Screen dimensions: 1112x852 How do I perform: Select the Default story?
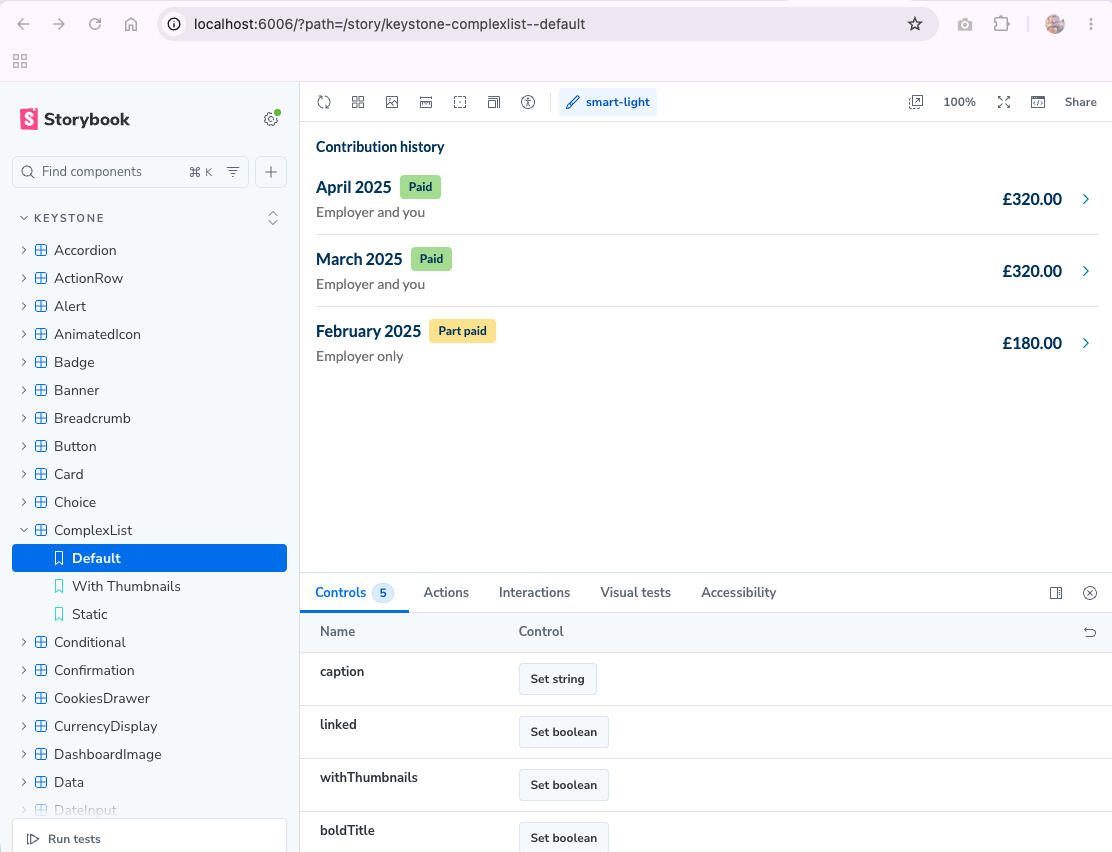pos(149,558)
